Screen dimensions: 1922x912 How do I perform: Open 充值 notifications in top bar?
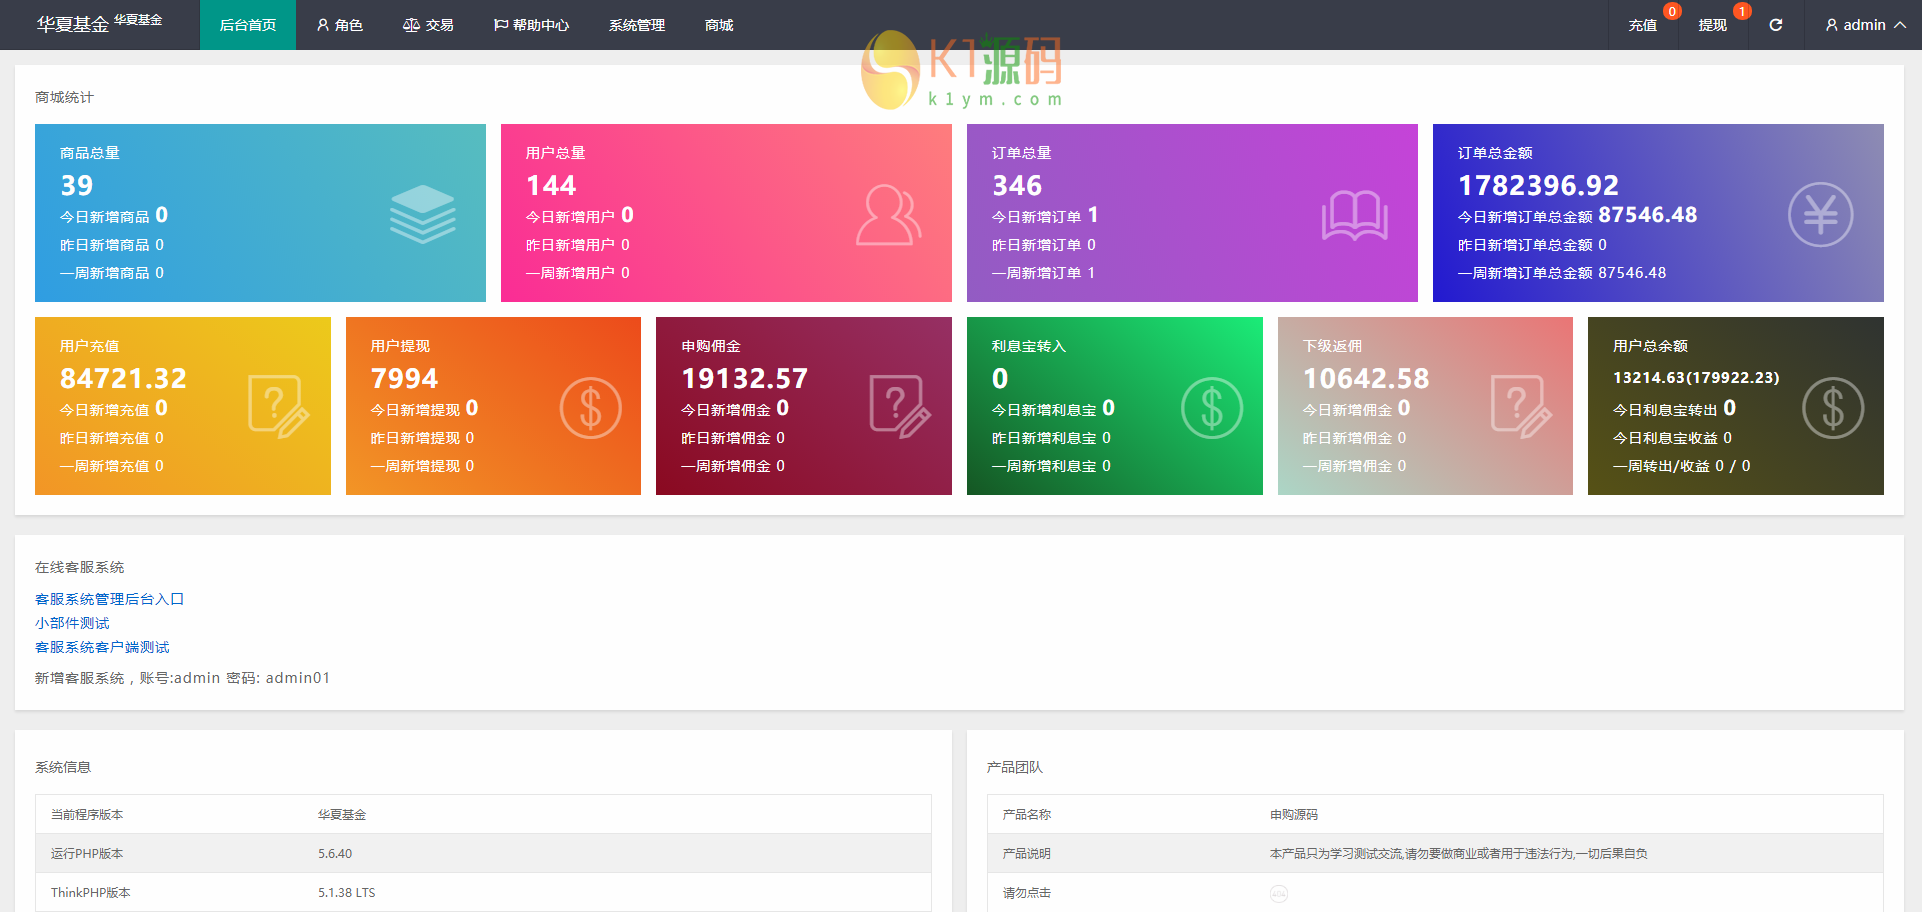1642,25
